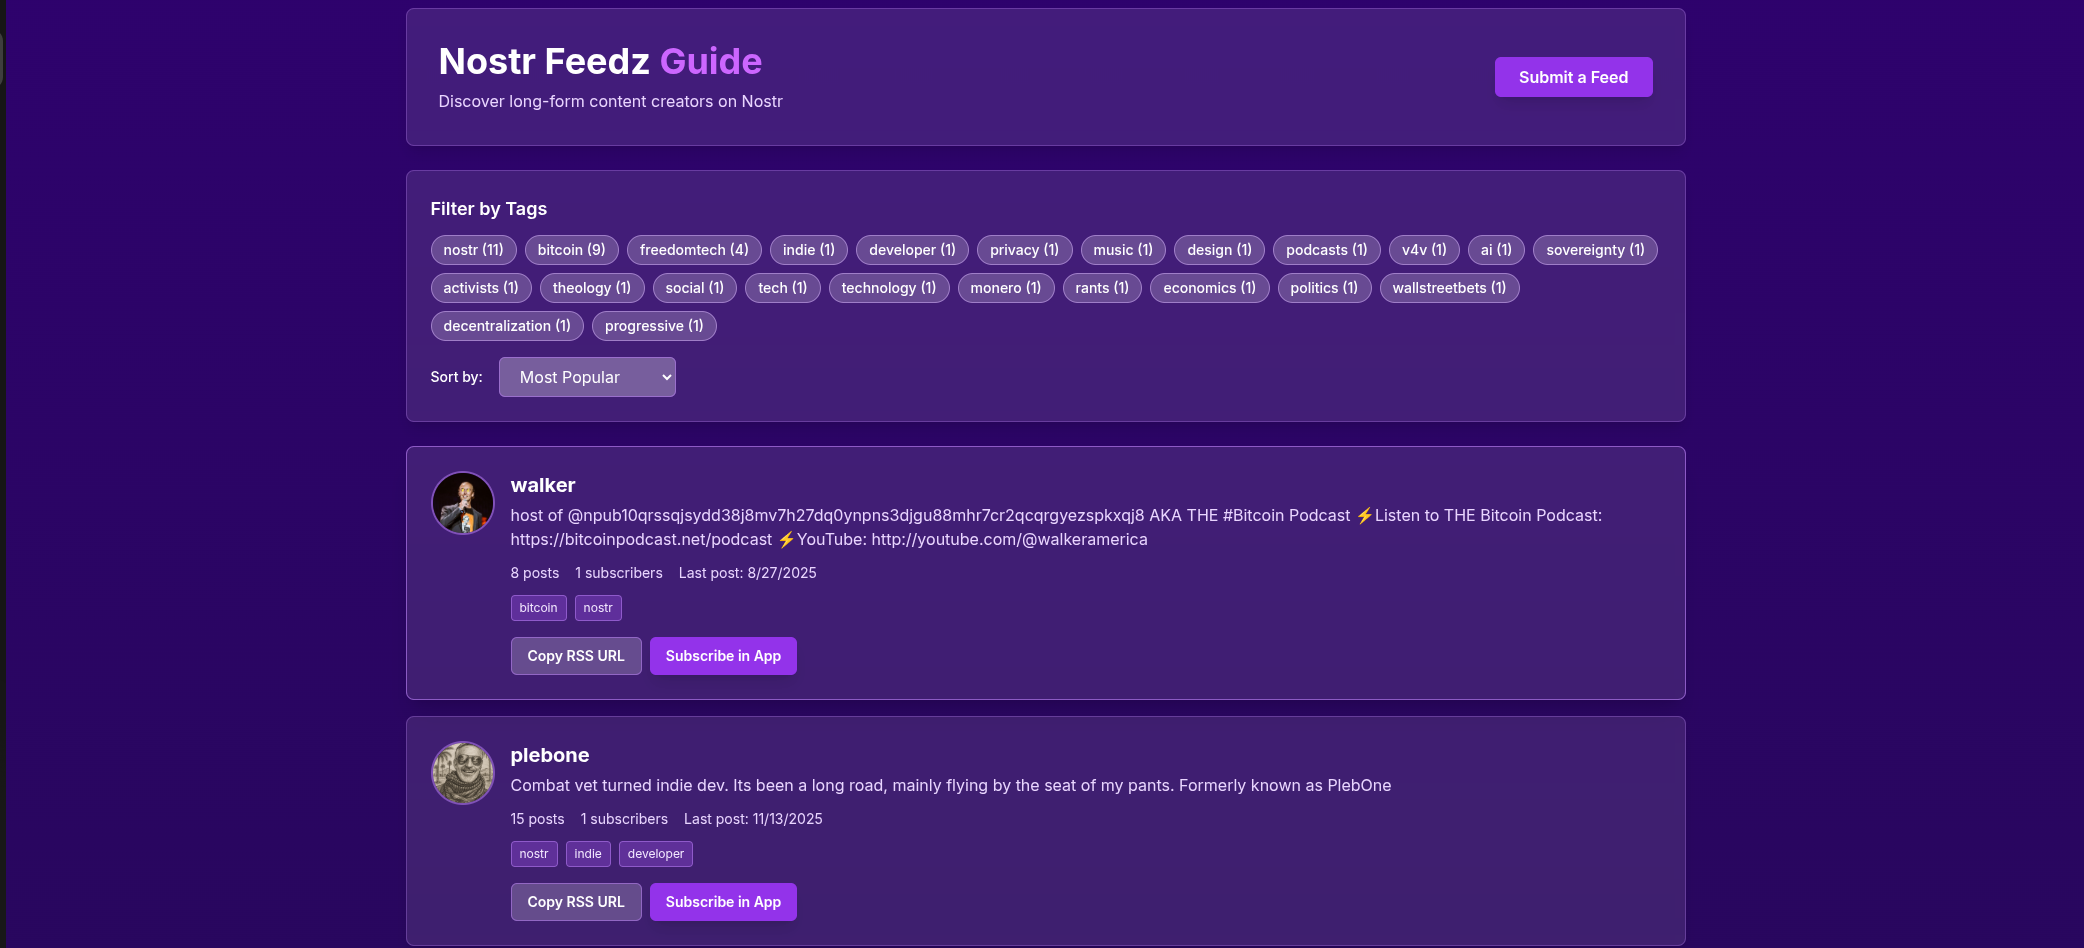Open the Sort by dropdown
Viewport: 2084px width, 948px height.
point(587,377)
